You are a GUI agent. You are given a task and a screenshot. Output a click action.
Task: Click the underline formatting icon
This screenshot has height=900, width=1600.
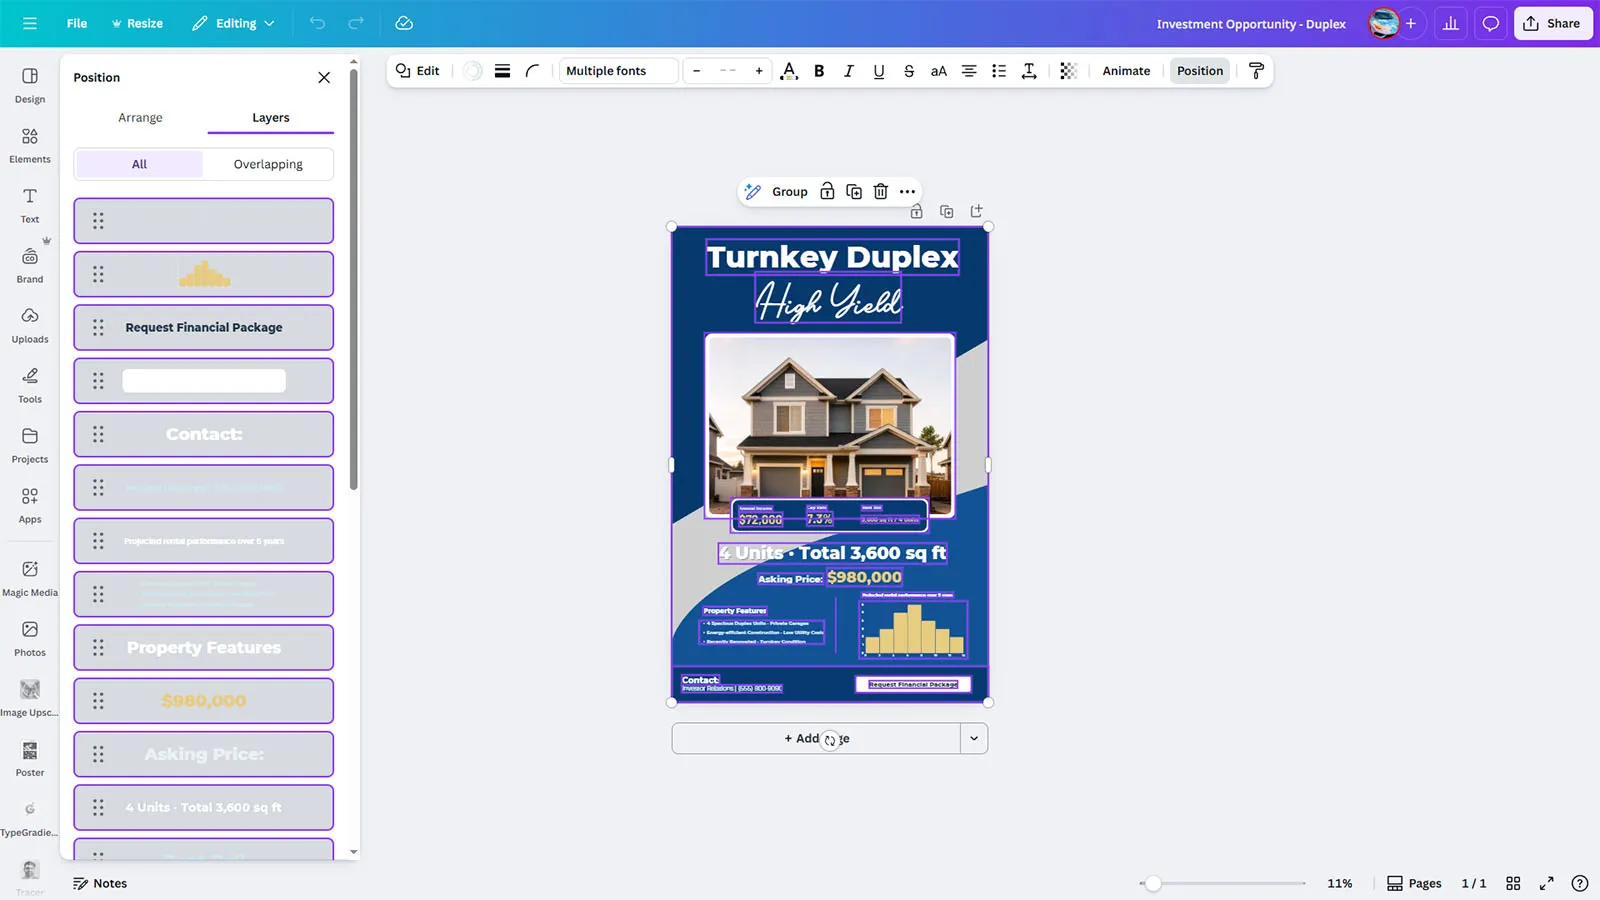tap(878, 71)
